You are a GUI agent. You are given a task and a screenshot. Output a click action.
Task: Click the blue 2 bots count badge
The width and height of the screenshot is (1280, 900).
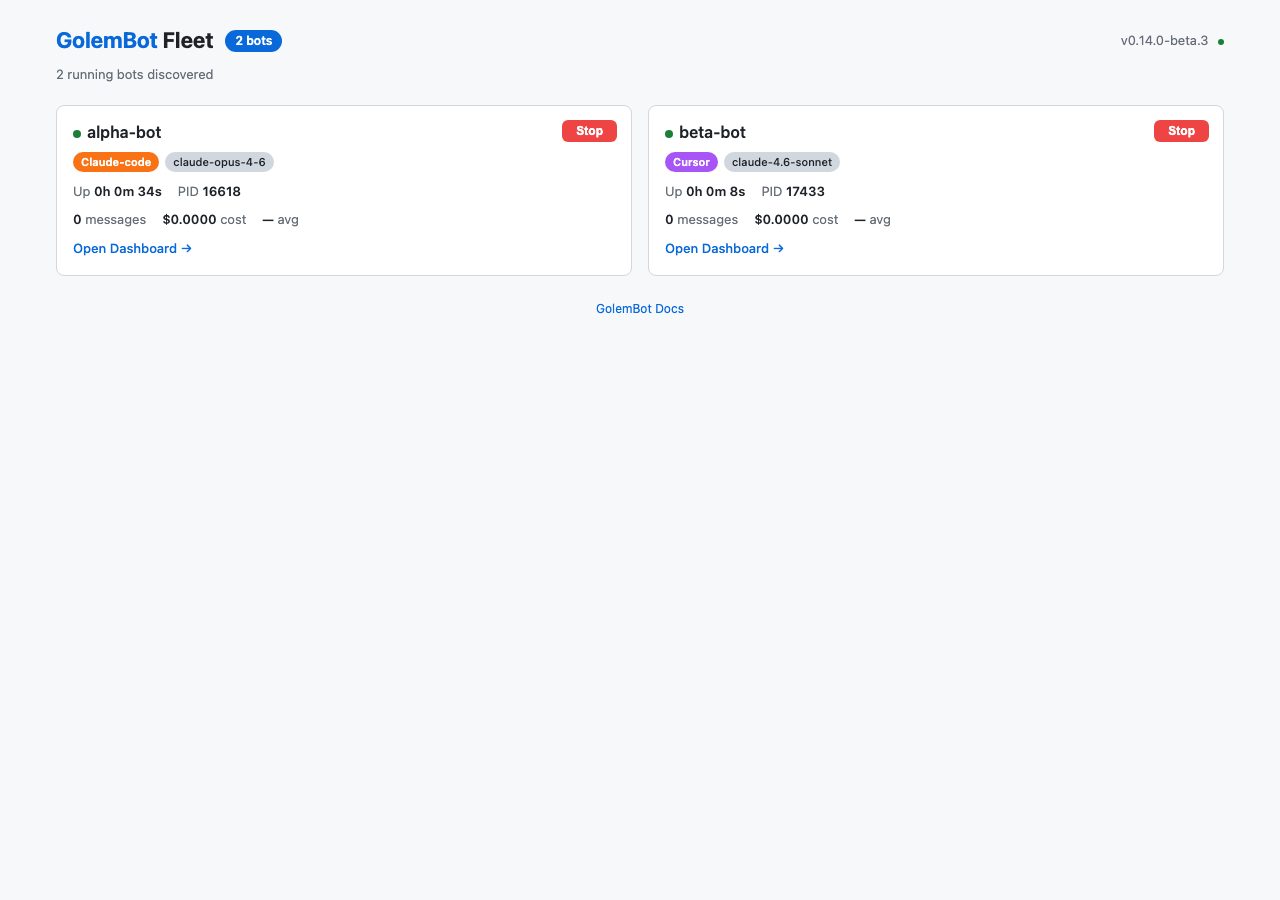[x=253, y=41]
